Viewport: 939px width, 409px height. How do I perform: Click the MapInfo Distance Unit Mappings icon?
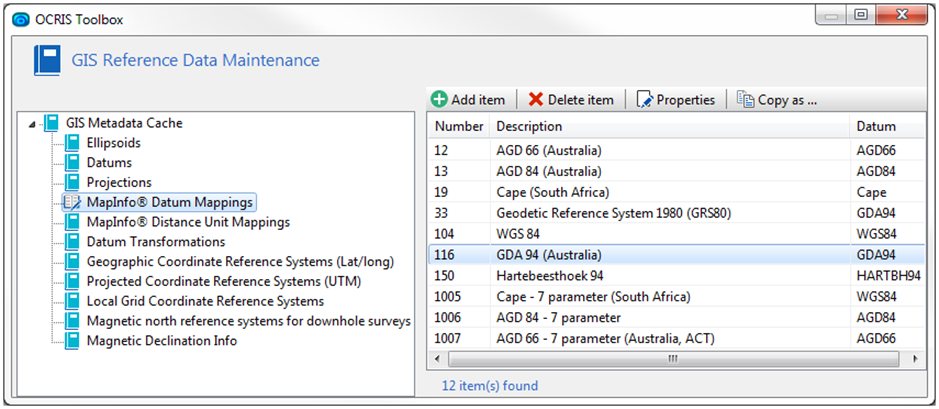click(72, 222)
